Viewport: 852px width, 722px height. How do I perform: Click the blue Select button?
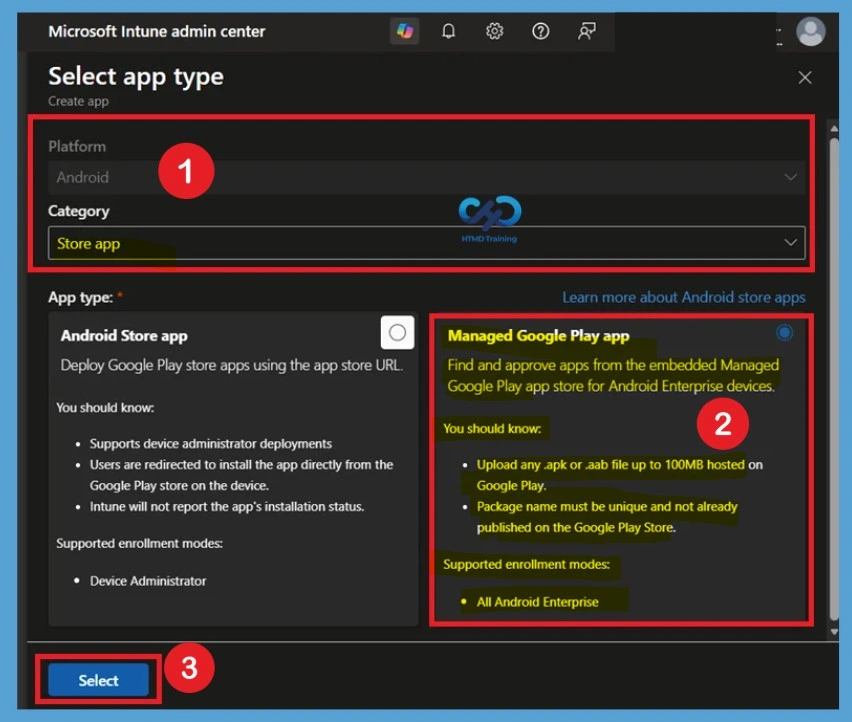98,680
